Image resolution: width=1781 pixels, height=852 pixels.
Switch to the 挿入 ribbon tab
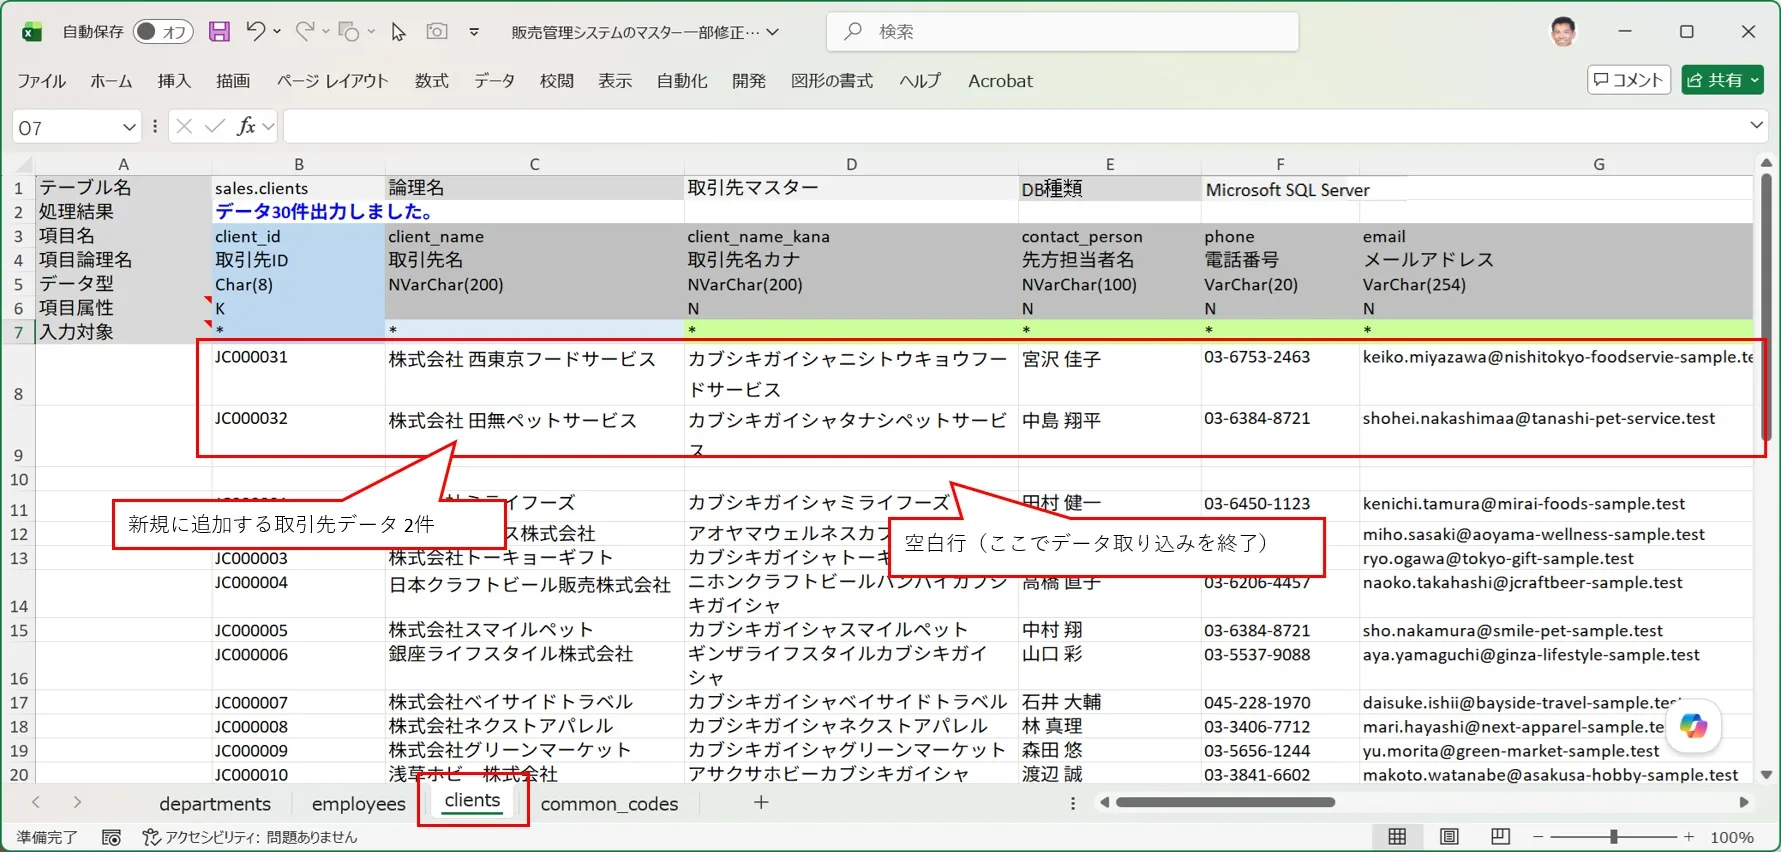[174, 81]
